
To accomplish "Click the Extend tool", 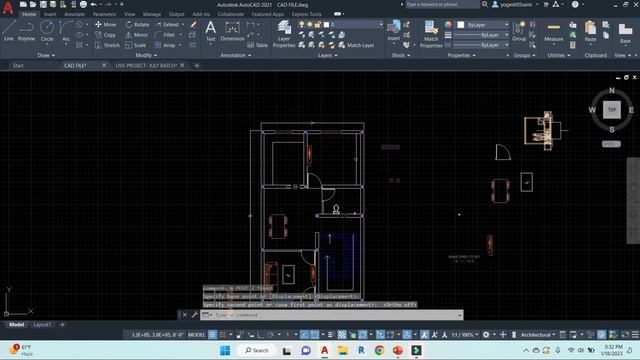I will (x=167, y=24).
